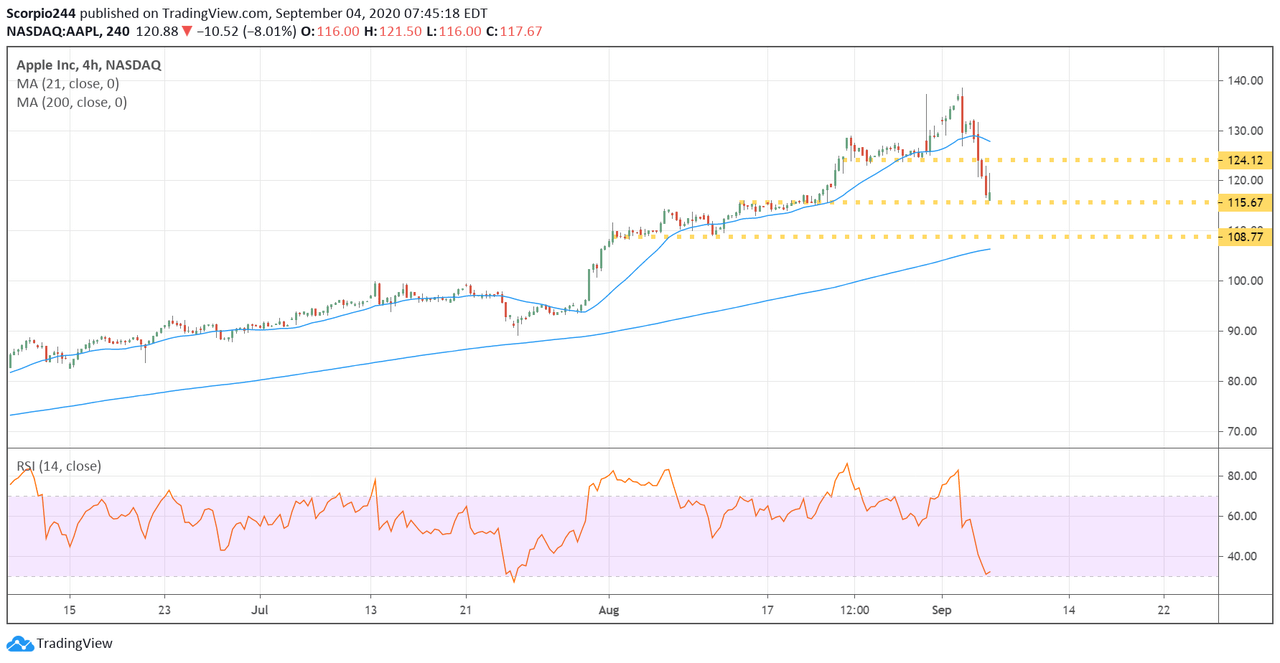Click the 'Apple Inc, 4h, NASDAQ' chart title
The width and height of the screenshot is (1280, 663).
(x=89, y=65)
